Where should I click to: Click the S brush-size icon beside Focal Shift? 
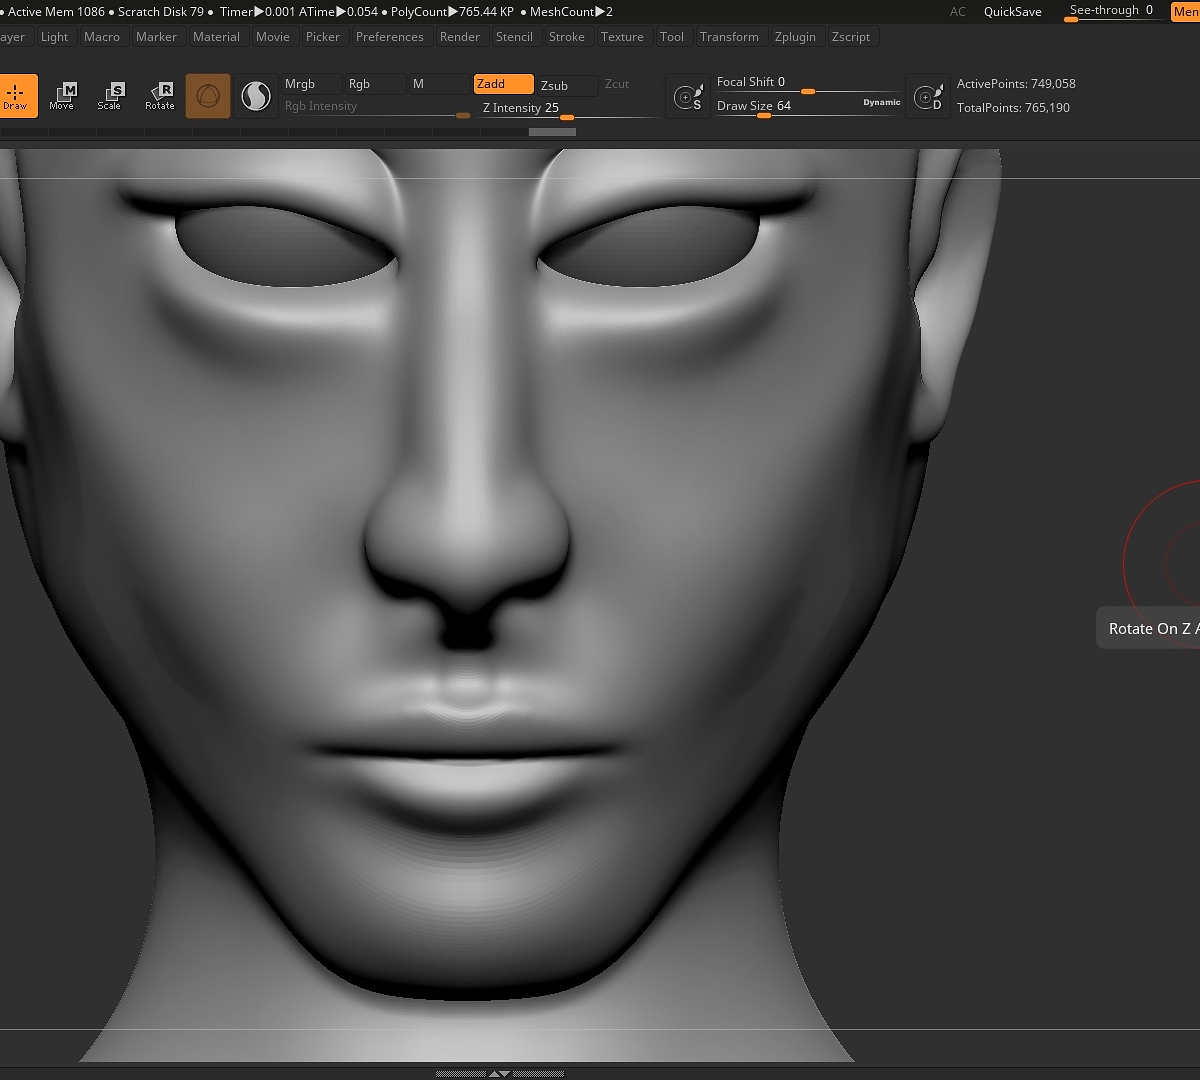click(688, 96)
